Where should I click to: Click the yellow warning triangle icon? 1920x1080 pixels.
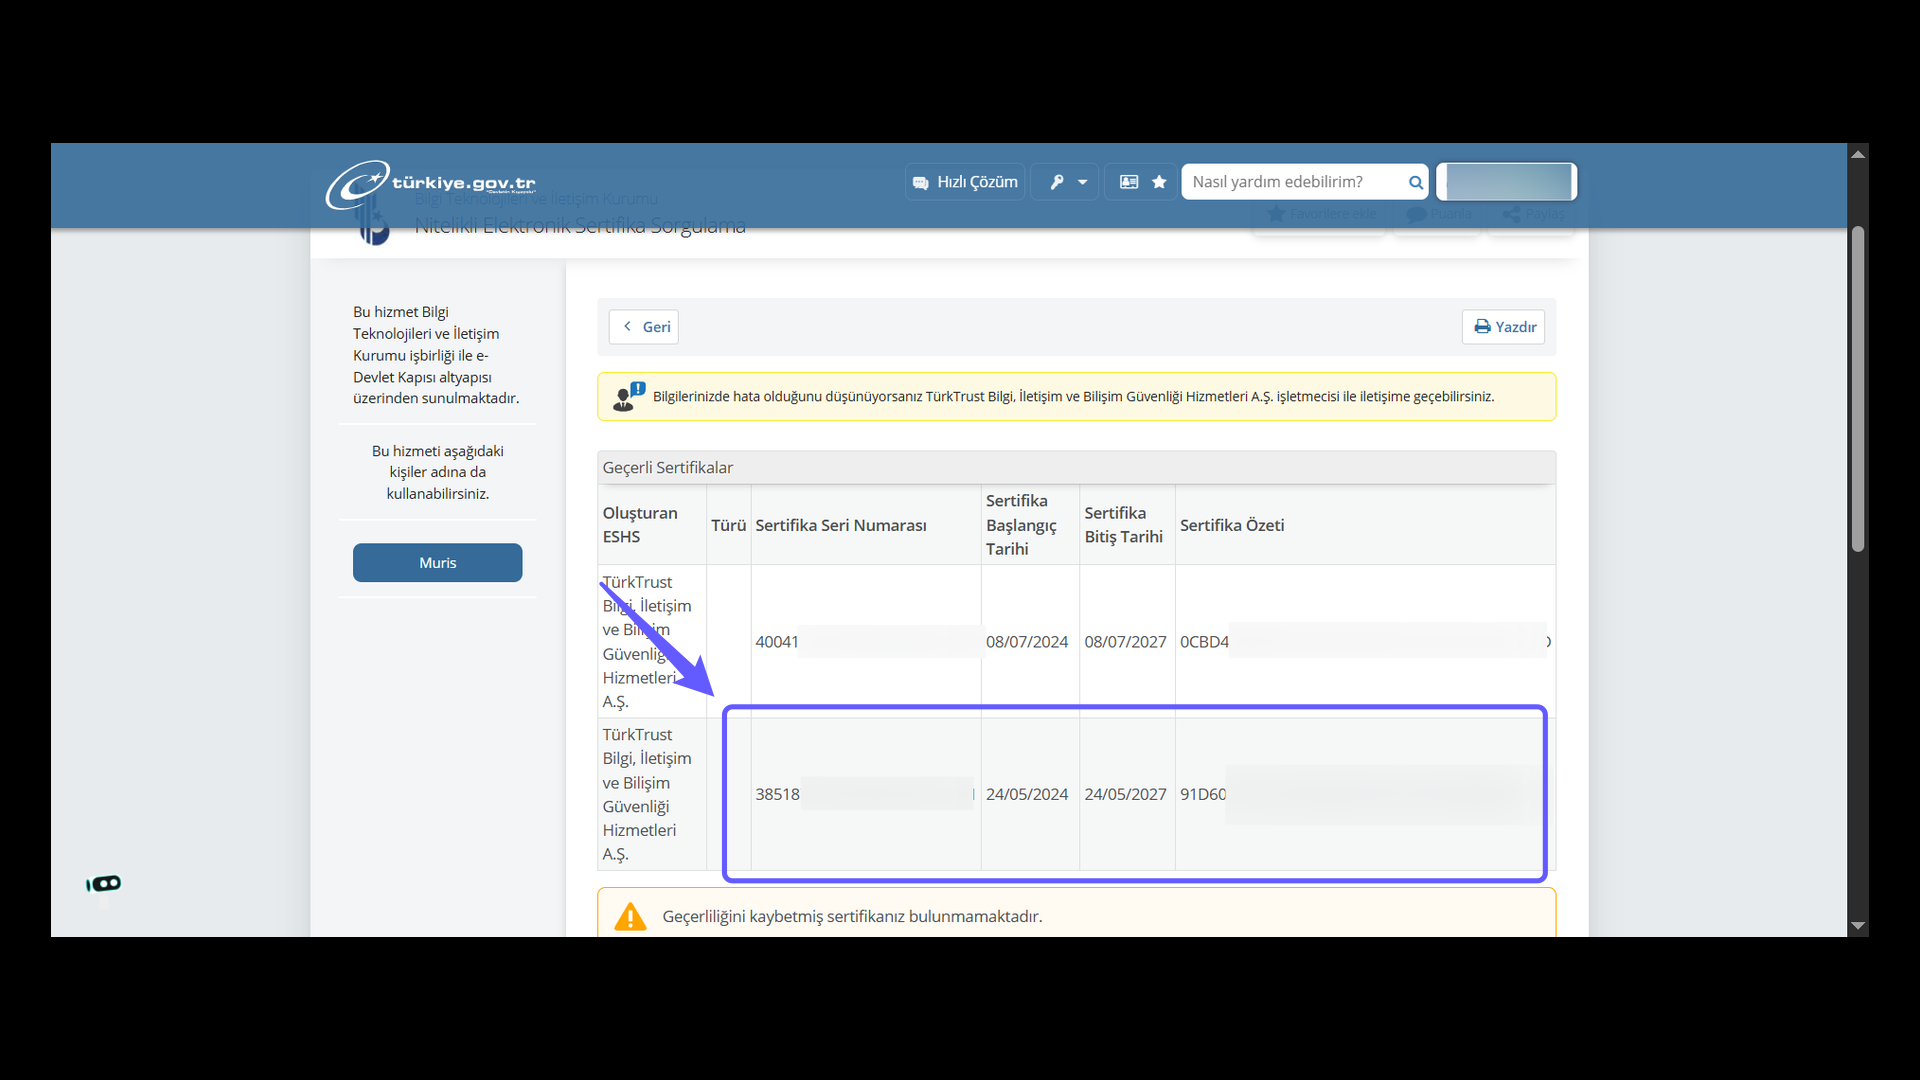click(630, 916)
